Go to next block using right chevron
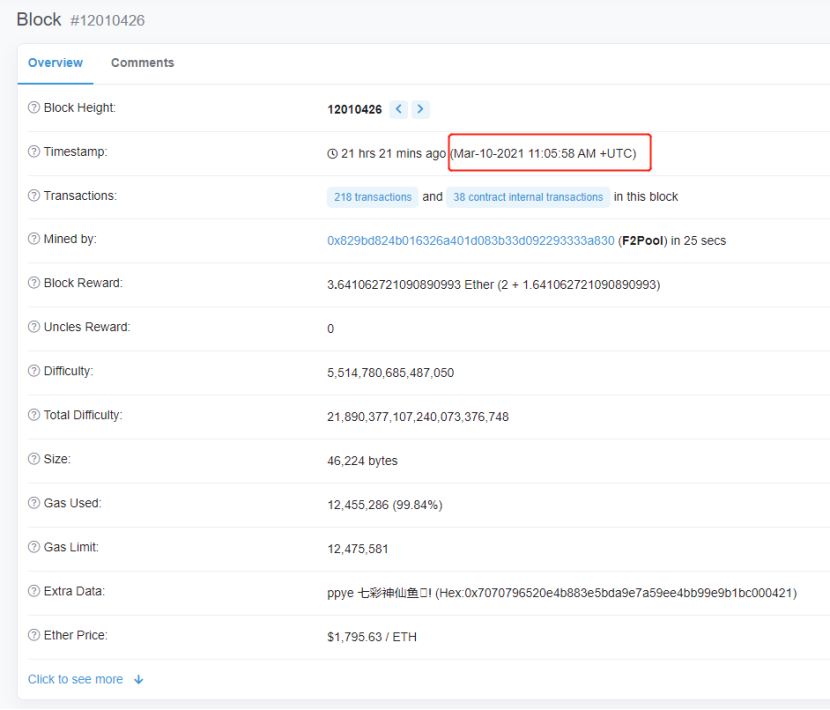The image size is (830, 710). 420,109
